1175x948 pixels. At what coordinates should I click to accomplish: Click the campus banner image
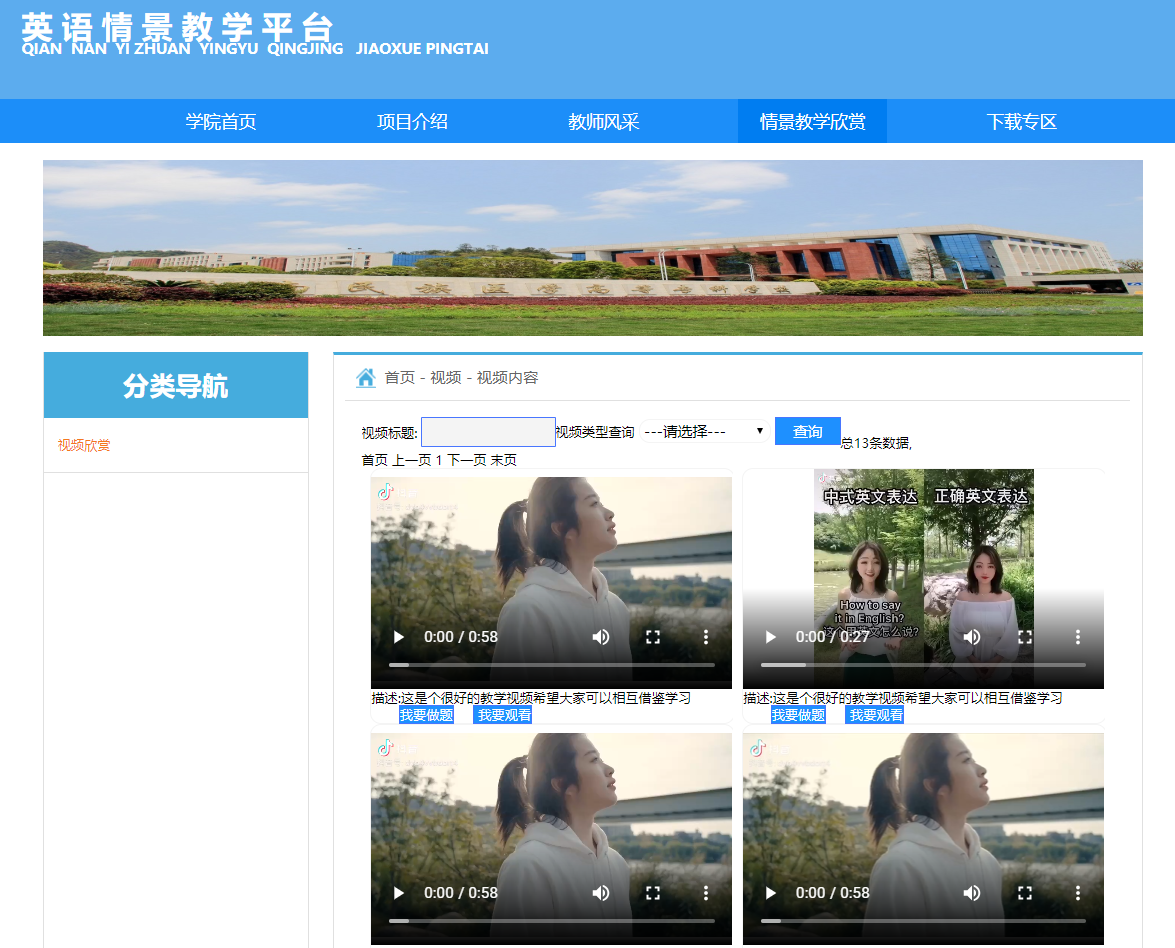593,248
